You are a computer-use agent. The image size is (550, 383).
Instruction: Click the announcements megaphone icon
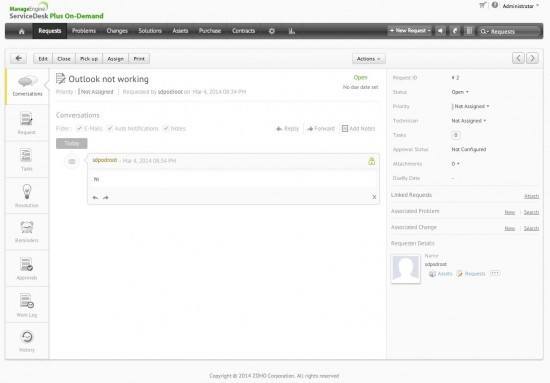440,31
